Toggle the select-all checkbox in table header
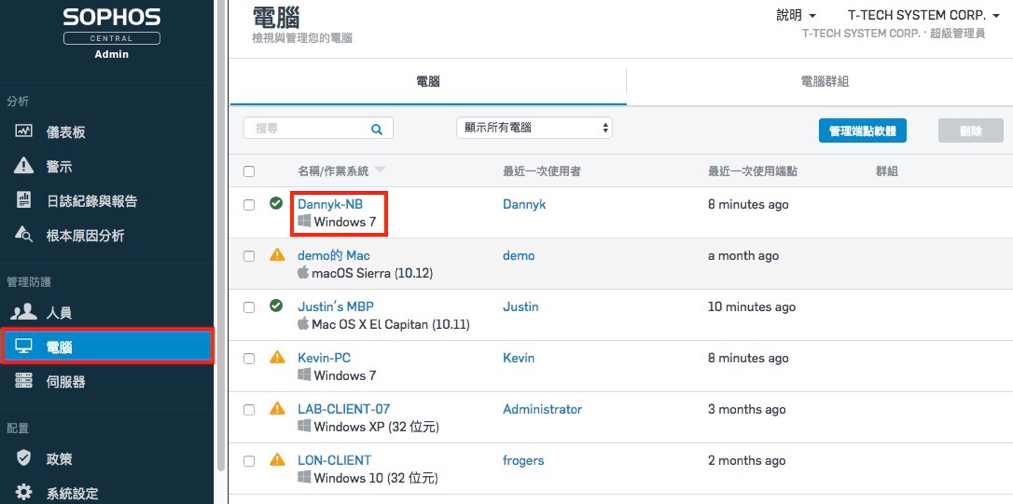 point(249,171)
